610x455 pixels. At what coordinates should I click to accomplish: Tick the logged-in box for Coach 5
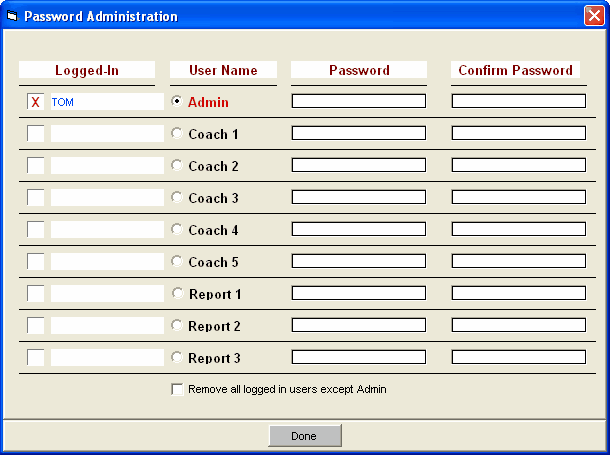[35, 261]
